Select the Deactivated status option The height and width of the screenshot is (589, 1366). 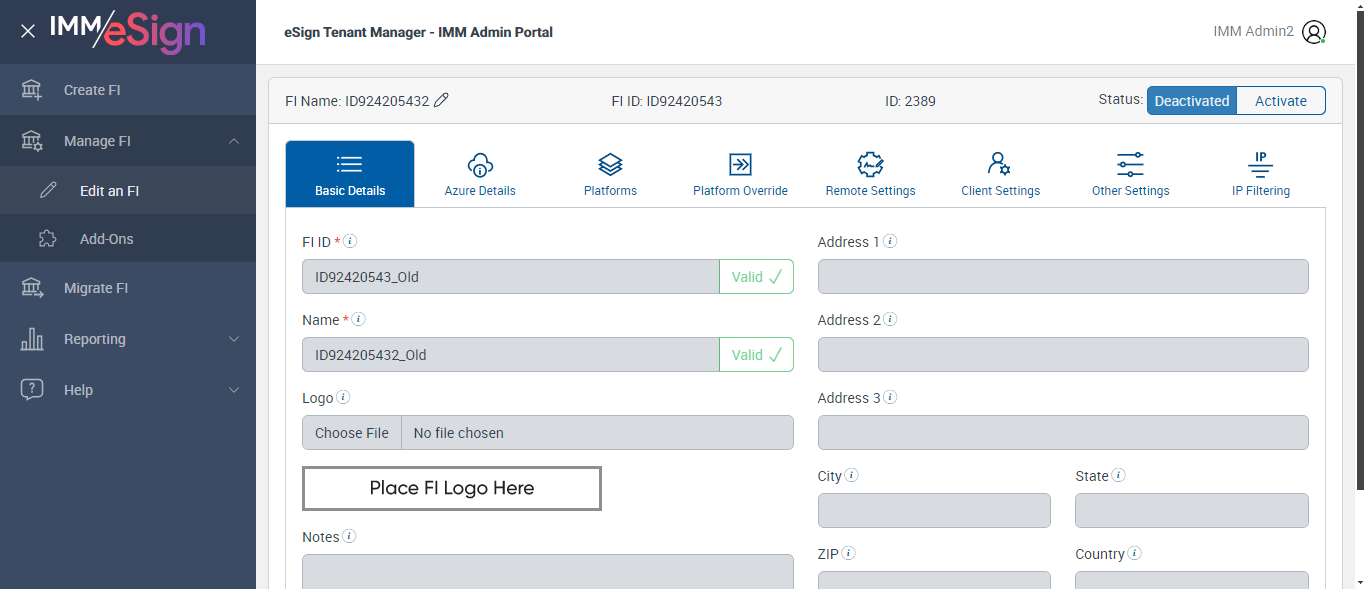pyautogui.click(x=1191, y=101)
